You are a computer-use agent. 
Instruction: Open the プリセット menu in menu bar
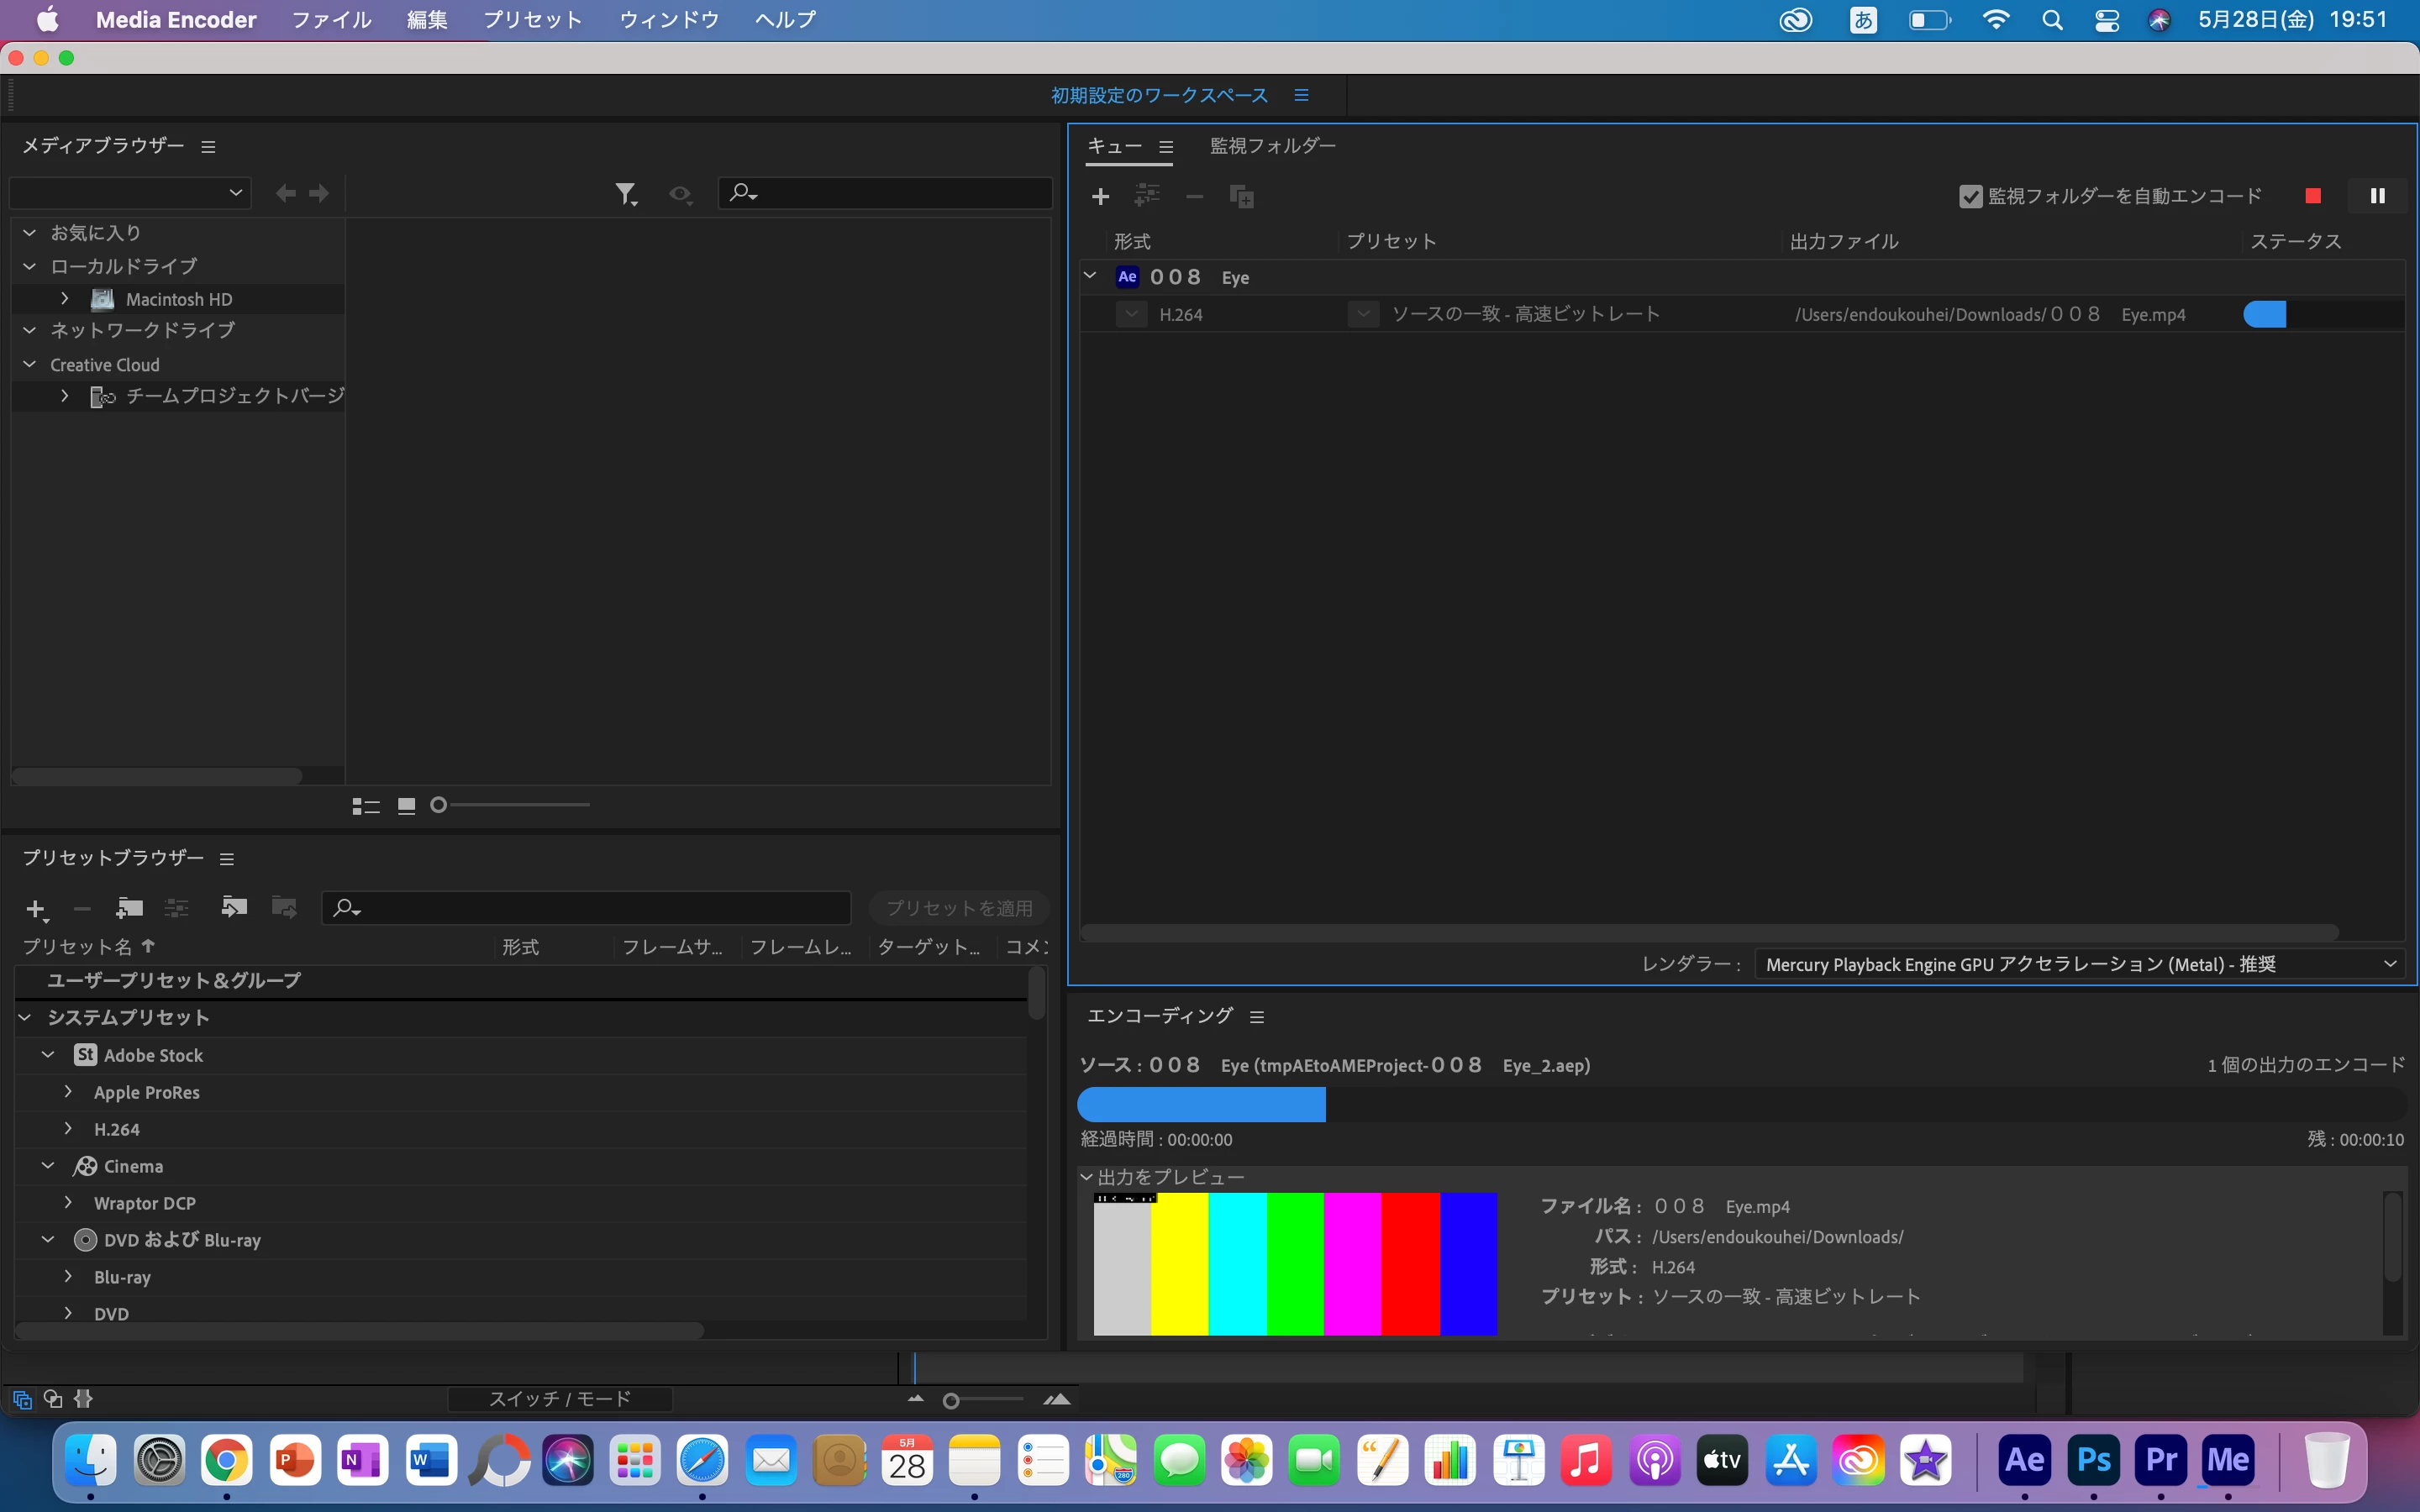[532, 20]
